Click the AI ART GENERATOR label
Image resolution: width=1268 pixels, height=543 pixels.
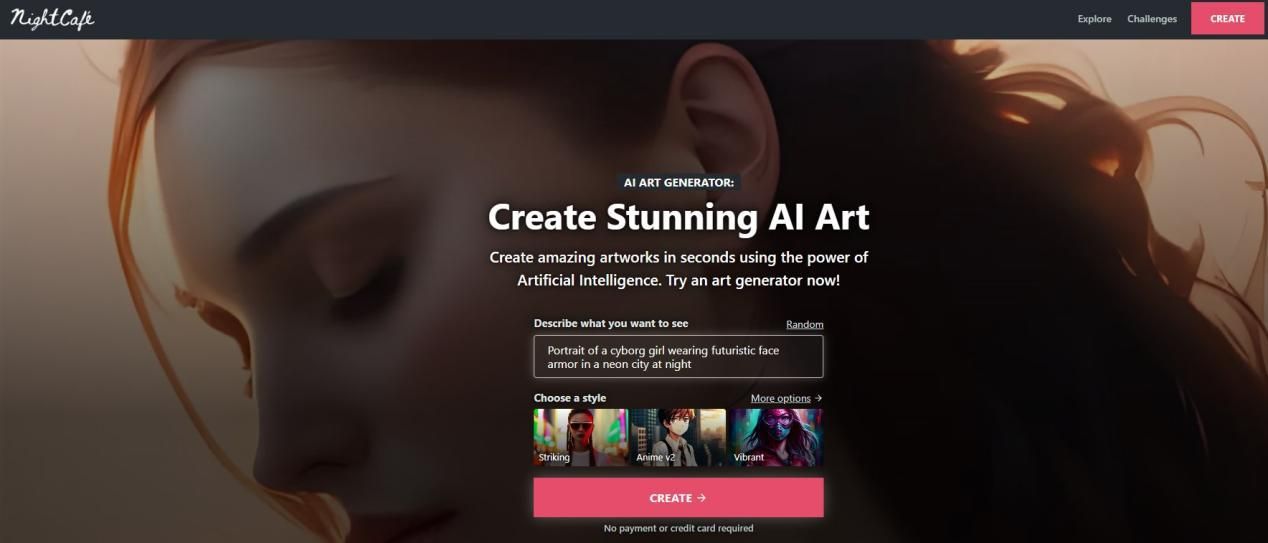679,183
